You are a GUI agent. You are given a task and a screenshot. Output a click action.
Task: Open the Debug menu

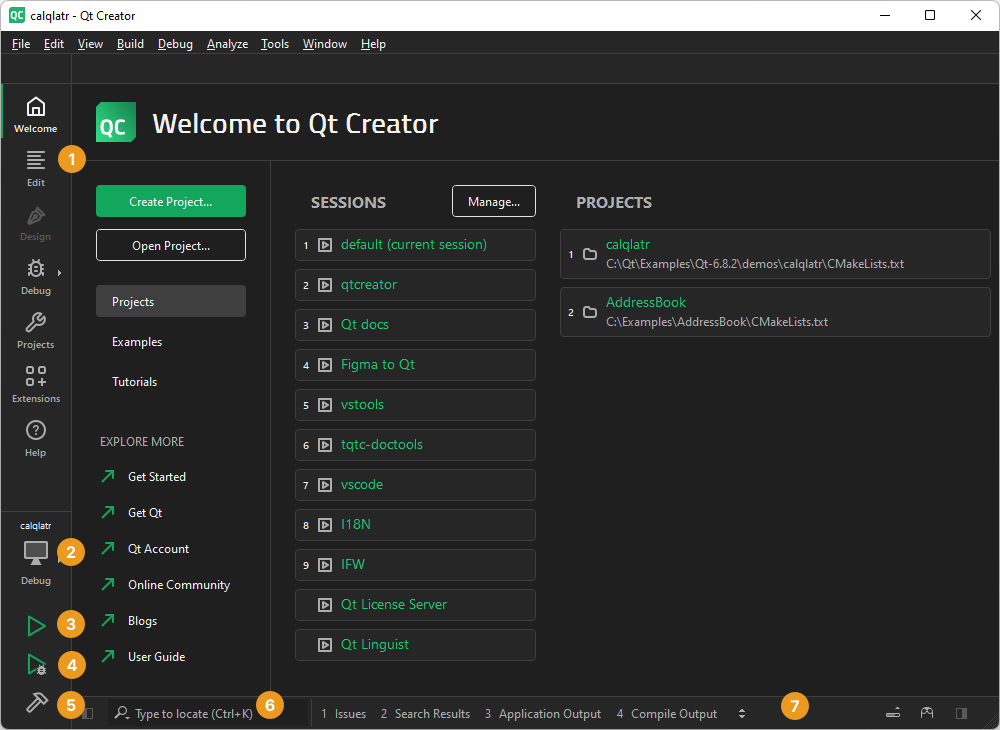[x=175, y=44]
